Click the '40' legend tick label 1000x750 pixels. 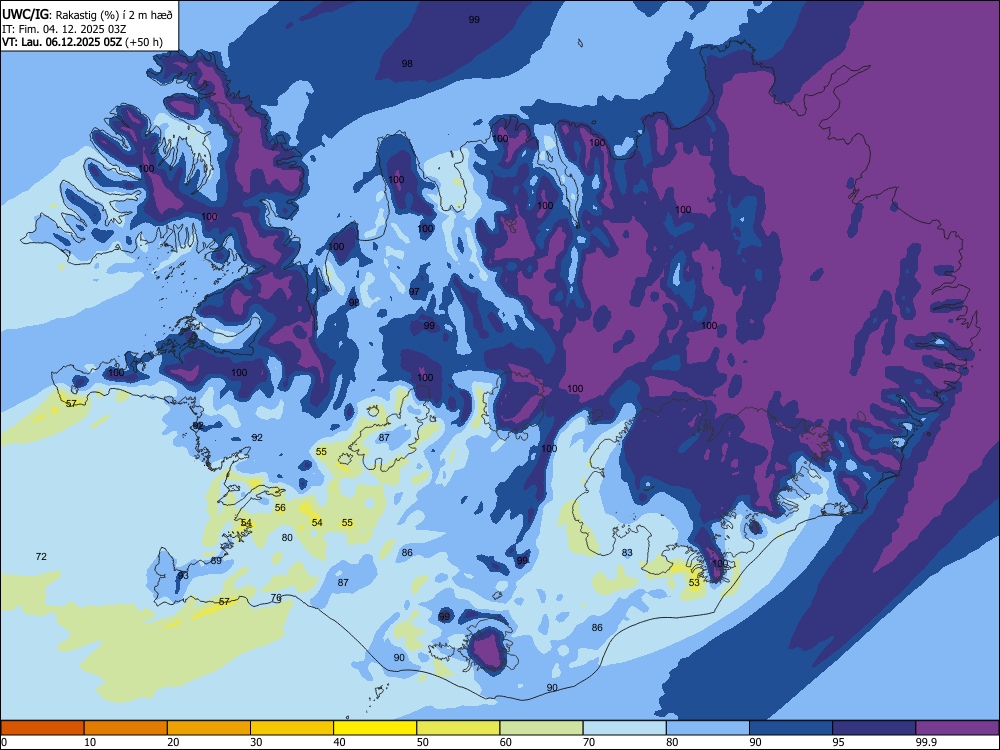340,742
